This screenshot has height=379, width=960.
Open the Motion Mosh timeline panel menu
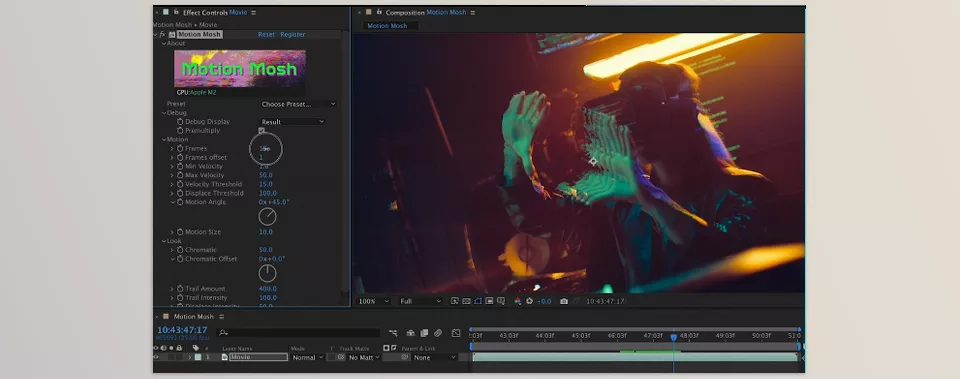point(221,317)
